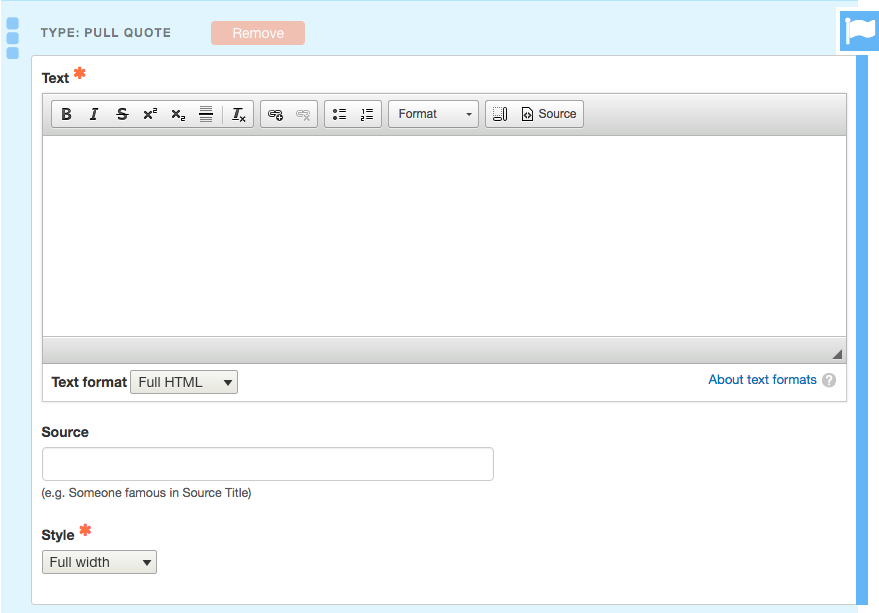Insert a numbered list
Viewport: 879px width, 613px height.
367,114
